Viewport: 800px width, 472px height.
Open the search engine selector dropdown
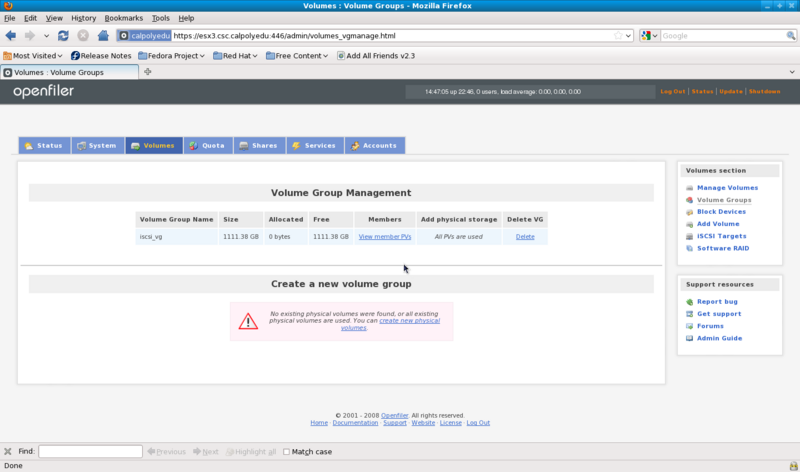click(x=649, y=36)
